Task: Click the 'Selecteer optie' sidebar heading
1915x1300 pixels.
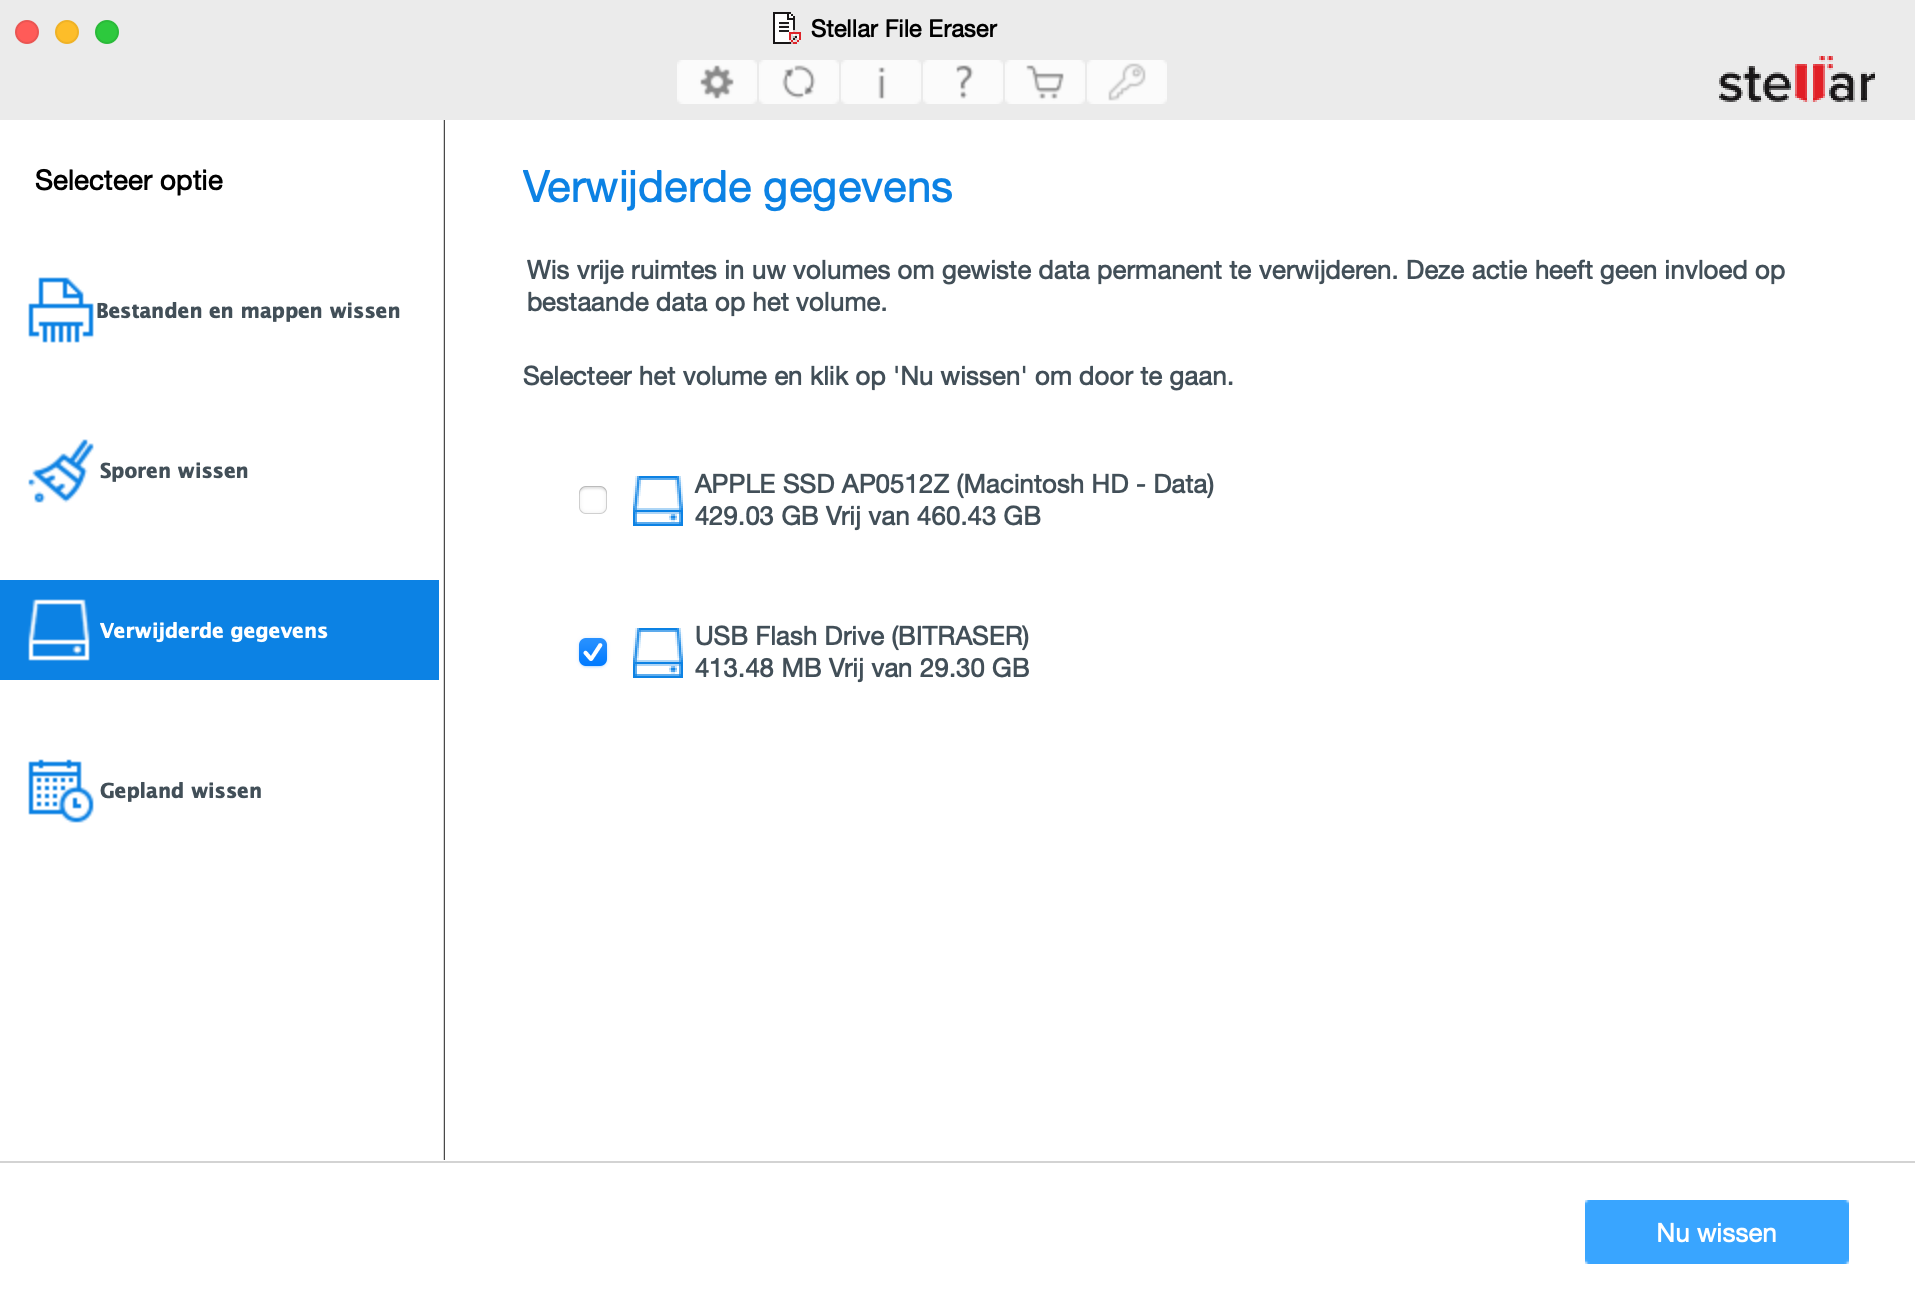Action: click(x=129, y=181)
